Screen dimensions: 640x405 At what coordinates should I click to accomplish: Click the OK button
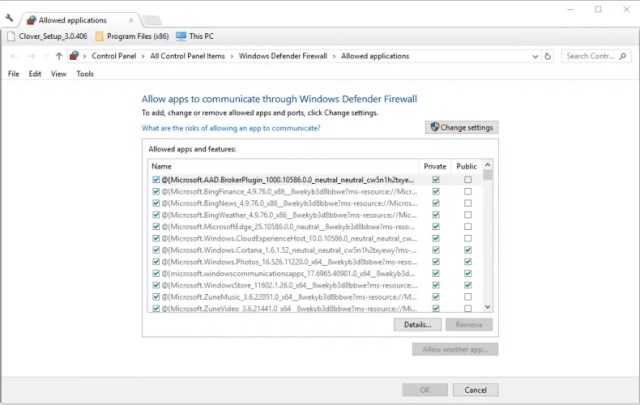(x=425, y=390)
